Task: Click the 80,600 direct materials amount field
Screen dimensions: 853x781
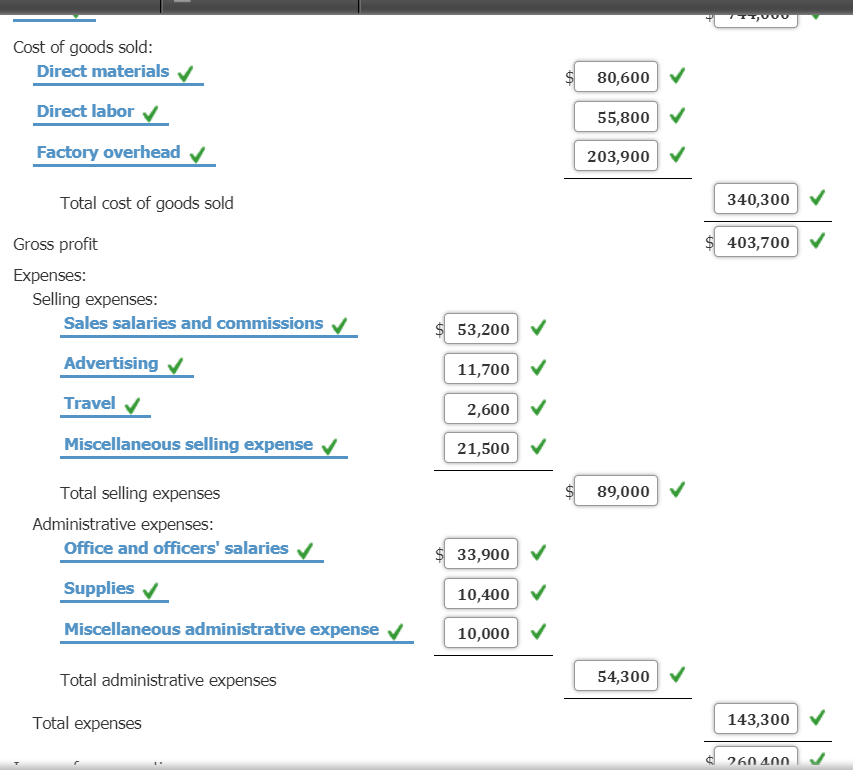Action: point(616,77)
